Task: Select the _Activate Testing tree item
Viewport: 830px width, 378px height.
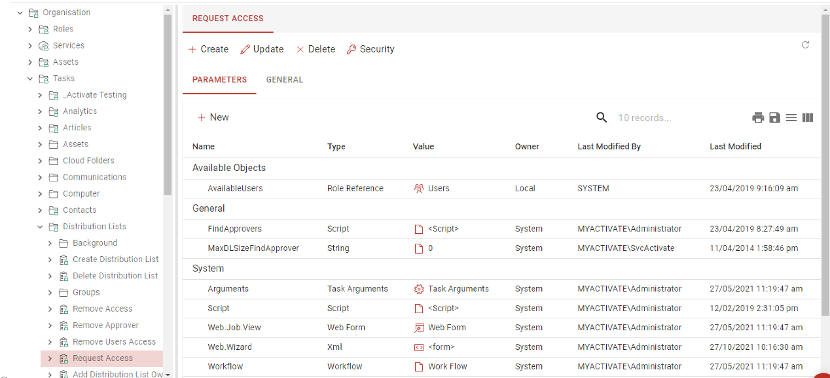Action: [x=94, y=95]
